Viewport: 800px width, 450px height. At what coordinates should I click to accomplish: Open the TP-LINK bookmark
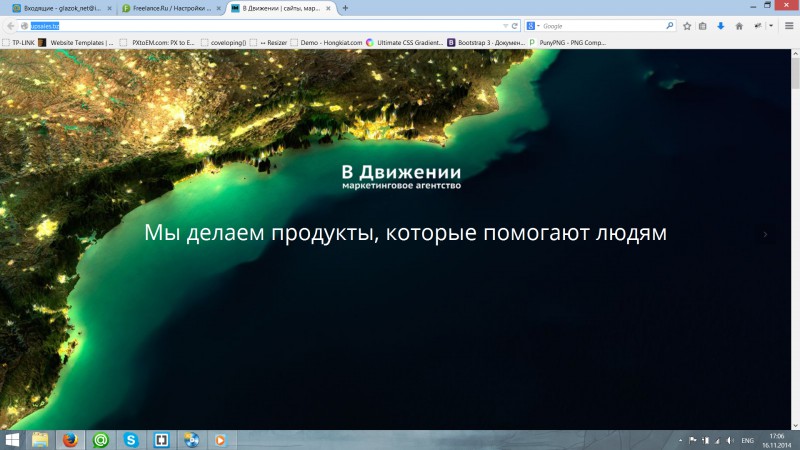[x=18, y=43]
